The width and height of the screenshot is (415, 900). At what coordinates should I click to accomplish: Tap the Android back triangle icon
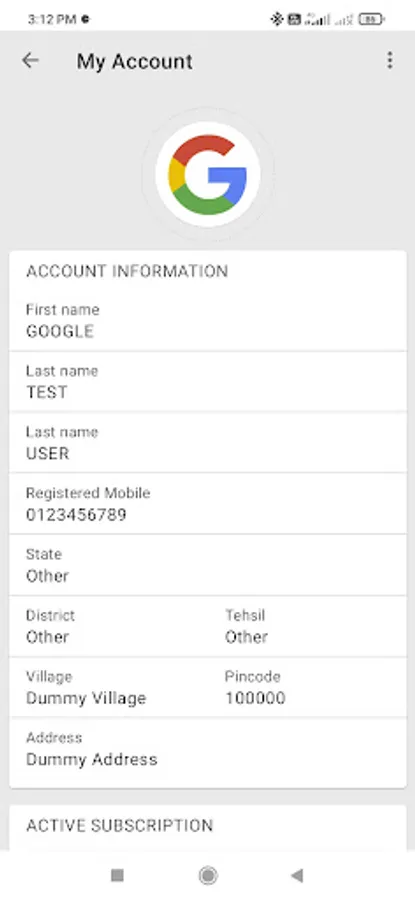(x=297, y=875)
